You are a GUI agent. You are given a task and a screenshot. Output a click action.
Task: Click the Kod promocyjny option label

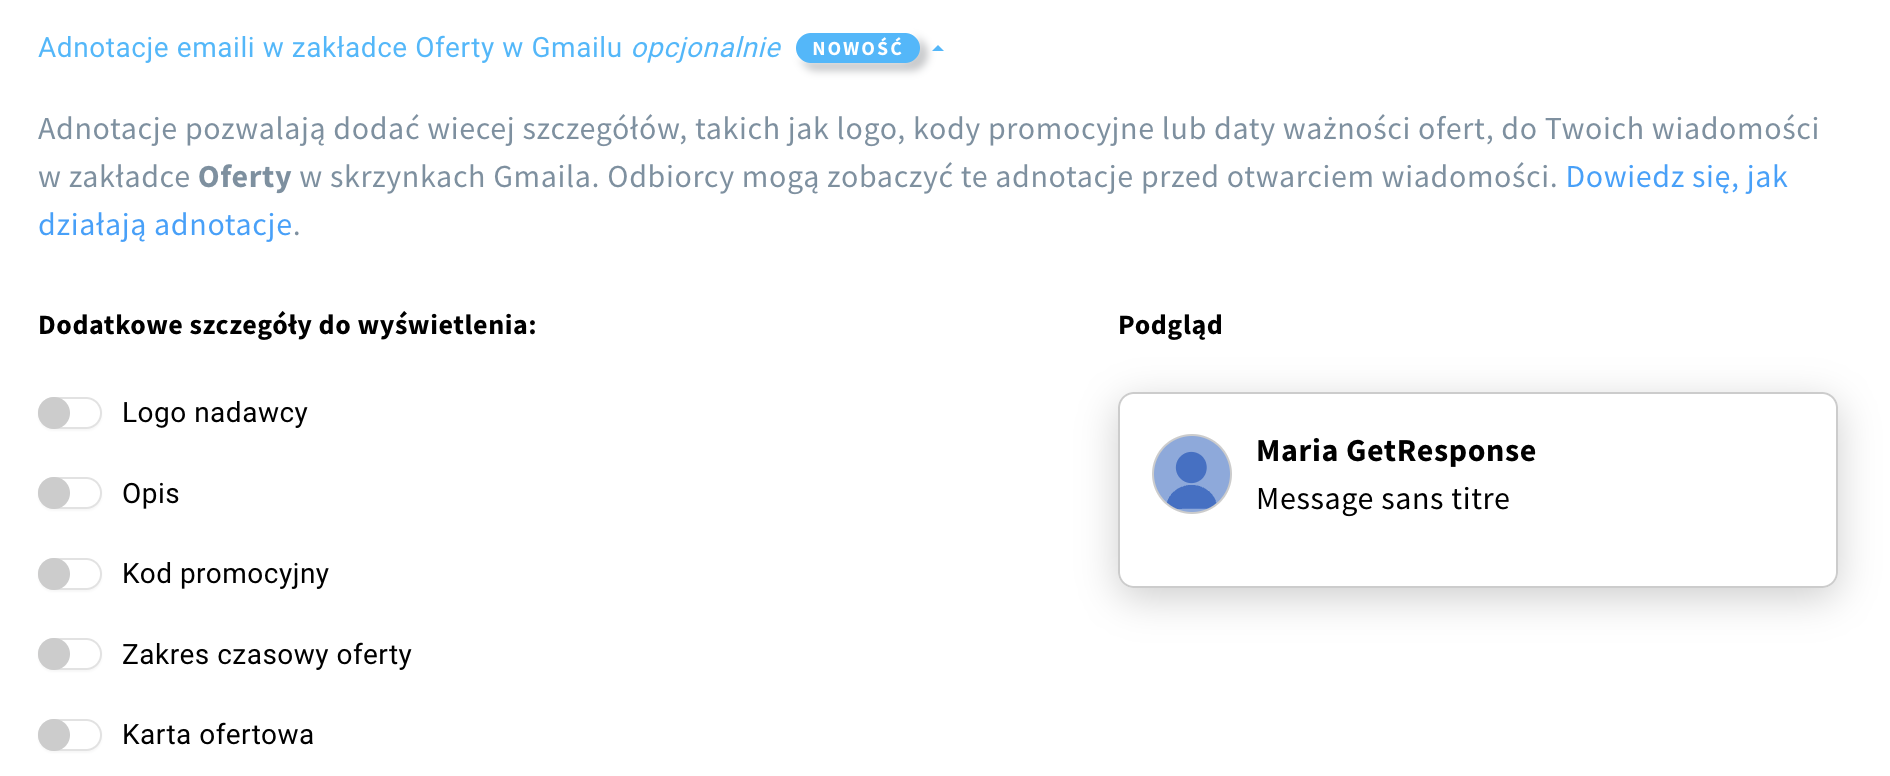(225, 573)
